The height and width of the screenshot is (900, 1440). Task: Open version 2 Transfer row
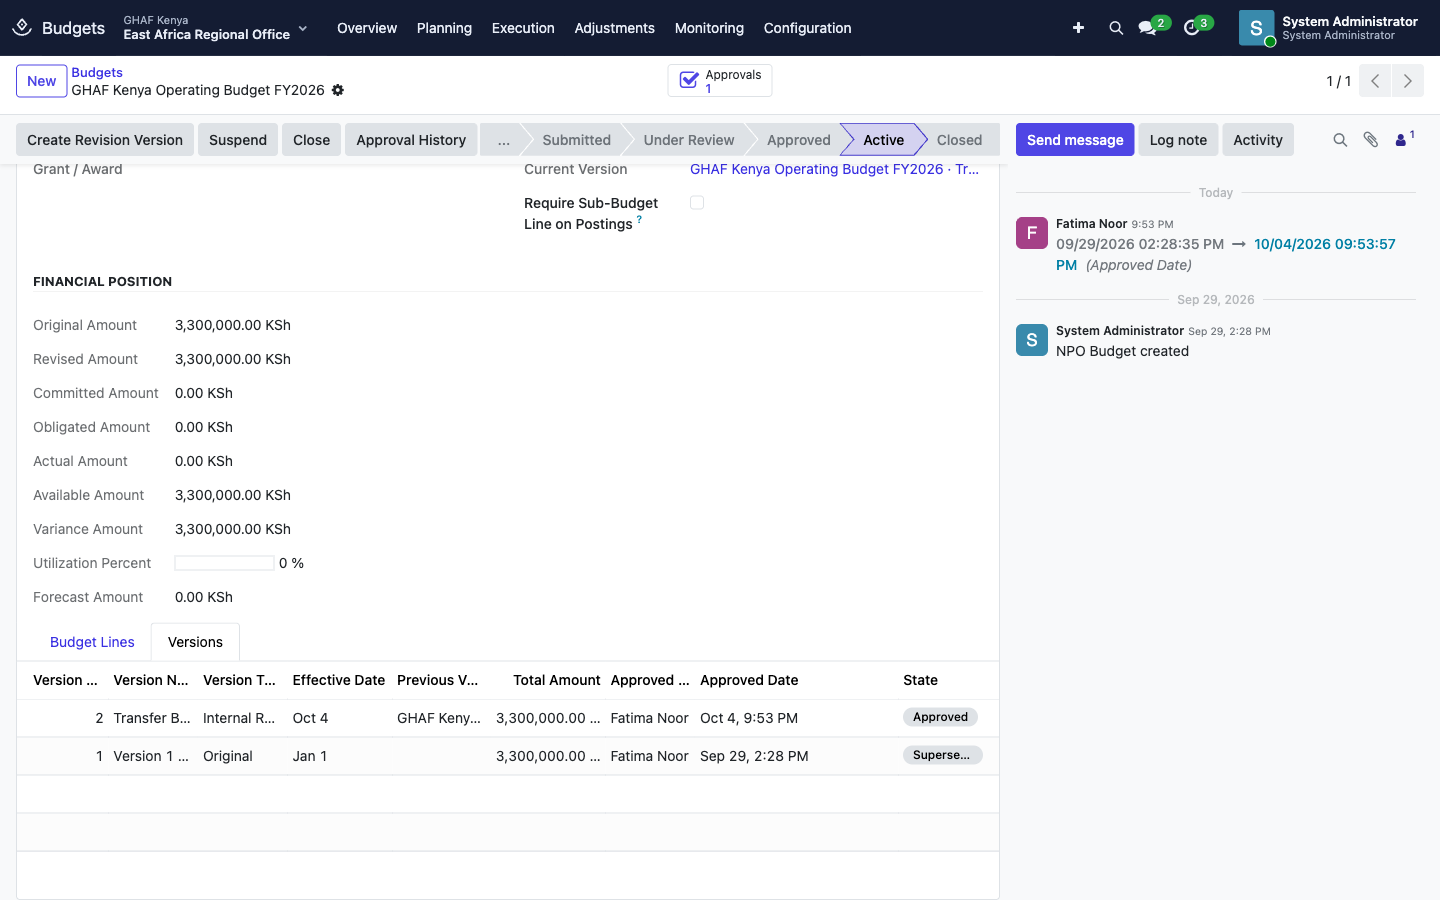(508, 718)
